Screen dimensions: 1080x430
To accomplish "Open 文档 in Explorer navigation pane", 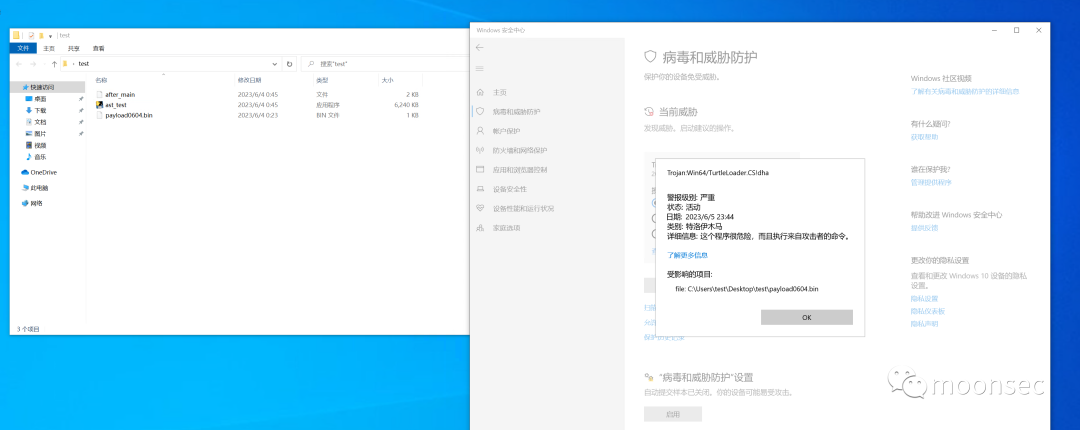I will (40, 122).
